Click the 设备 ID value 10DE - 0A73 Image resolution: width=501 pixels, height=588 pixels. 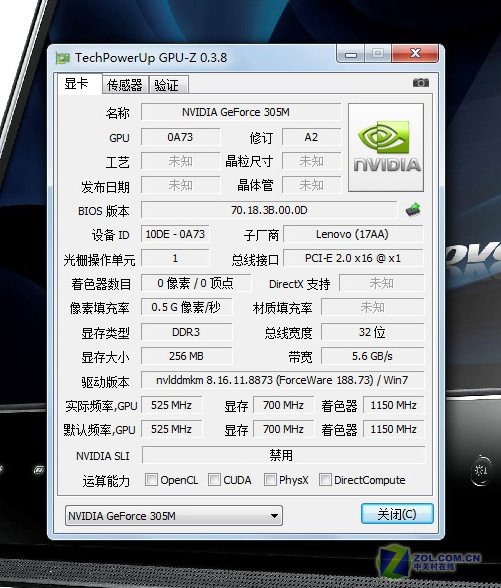point(175,234)
